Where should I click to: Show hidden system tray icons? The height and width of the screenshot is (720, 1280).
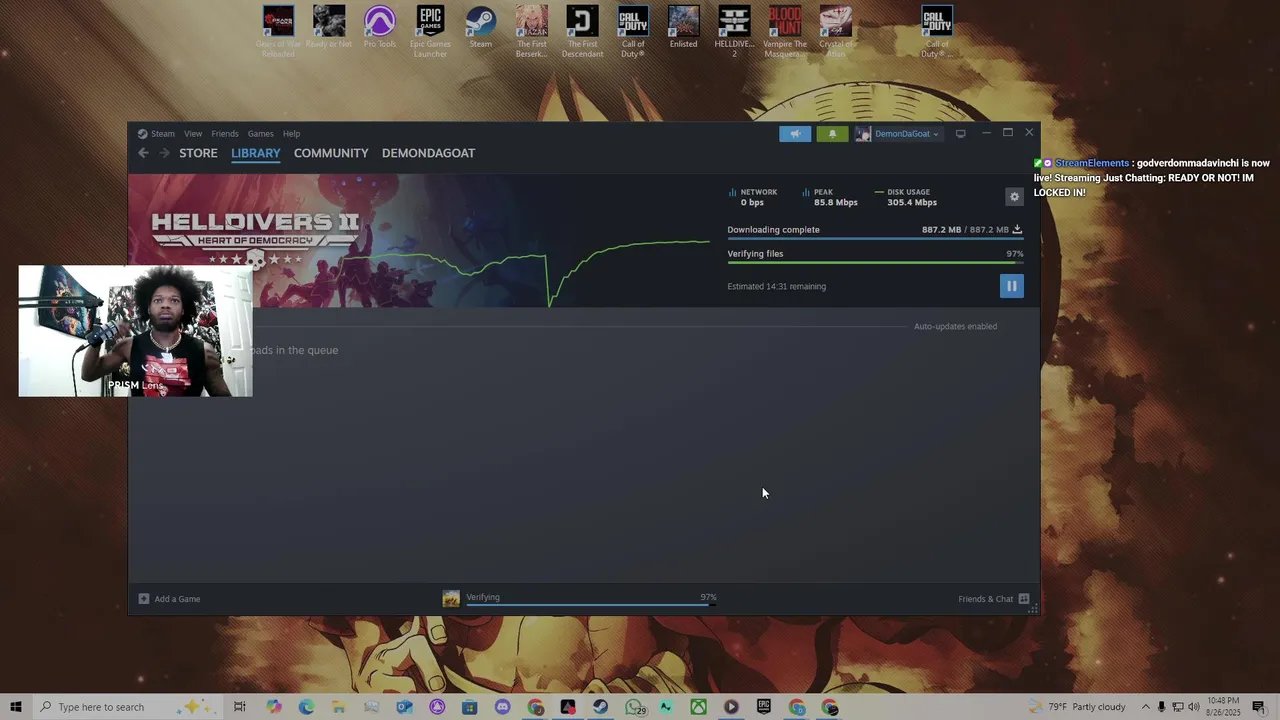pos(1146,707)
